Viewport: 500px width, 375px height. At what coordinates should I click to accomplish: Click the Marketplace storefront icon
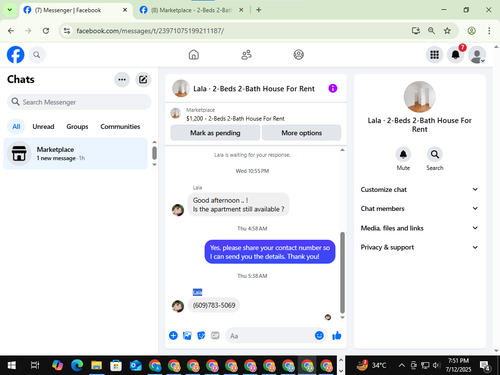click(x=19, y=154)
